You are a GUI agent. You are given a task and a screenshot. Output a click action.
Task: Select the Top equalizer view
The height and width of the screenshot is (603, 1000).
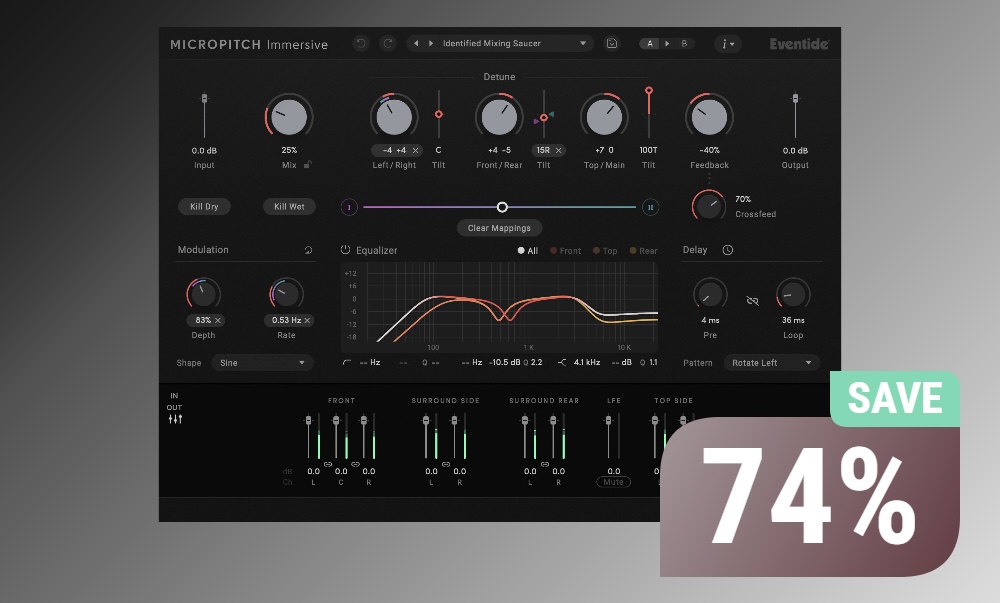[x=605, y=251]
